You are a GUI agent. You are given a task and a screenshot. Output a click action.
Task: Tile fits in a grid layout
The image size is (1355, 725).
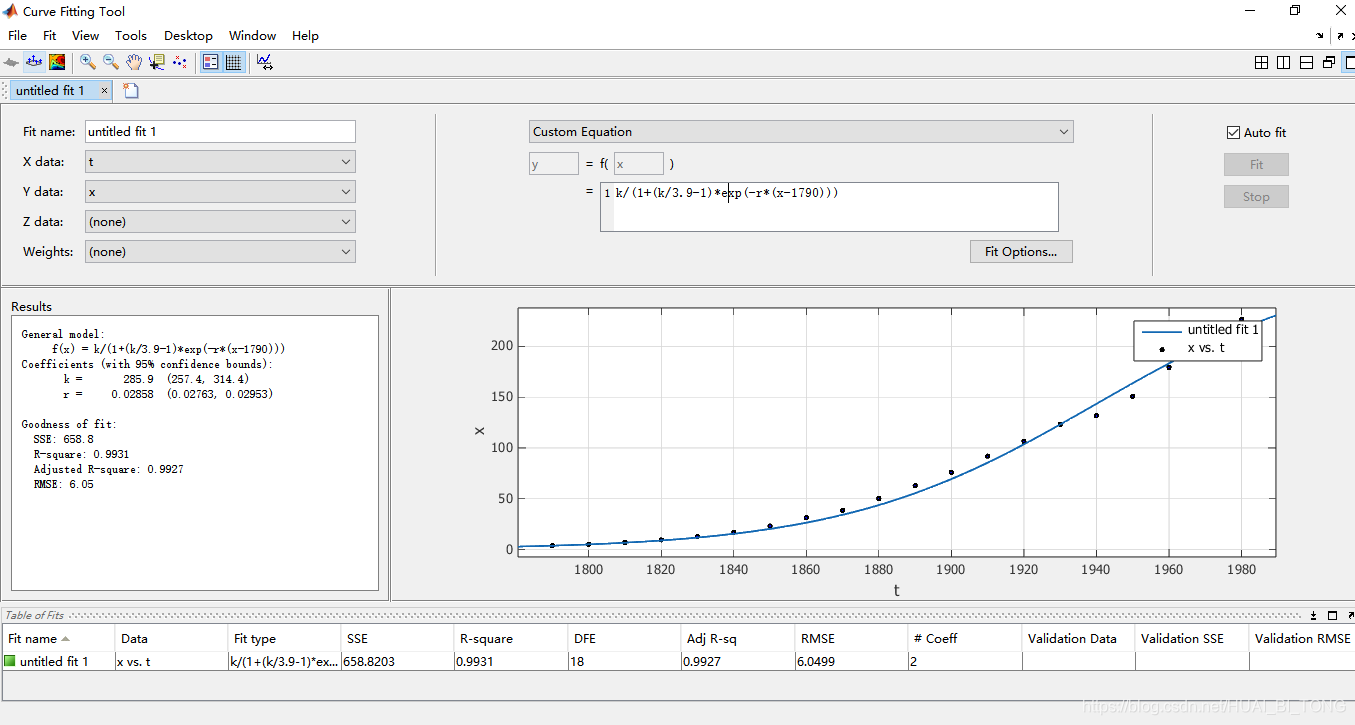coord(1262,62)
